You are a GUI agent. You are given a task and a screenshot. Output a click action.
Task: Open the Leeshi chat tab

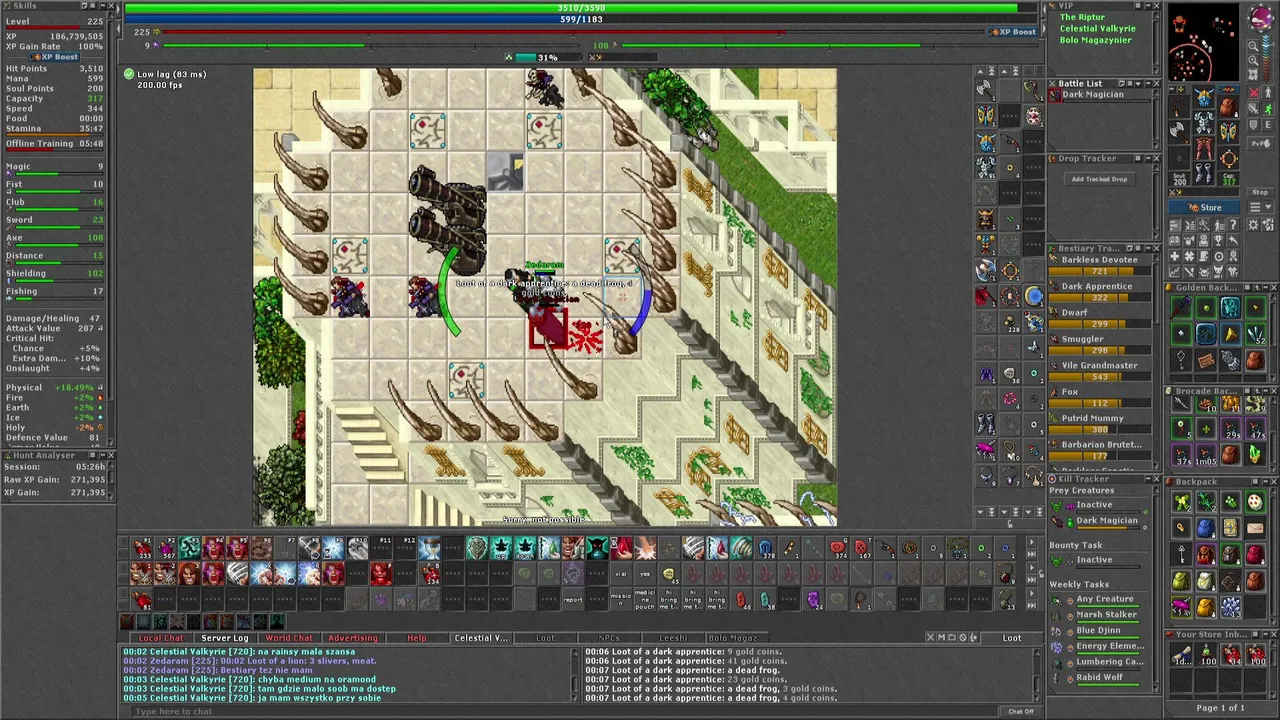coord(673,638)
